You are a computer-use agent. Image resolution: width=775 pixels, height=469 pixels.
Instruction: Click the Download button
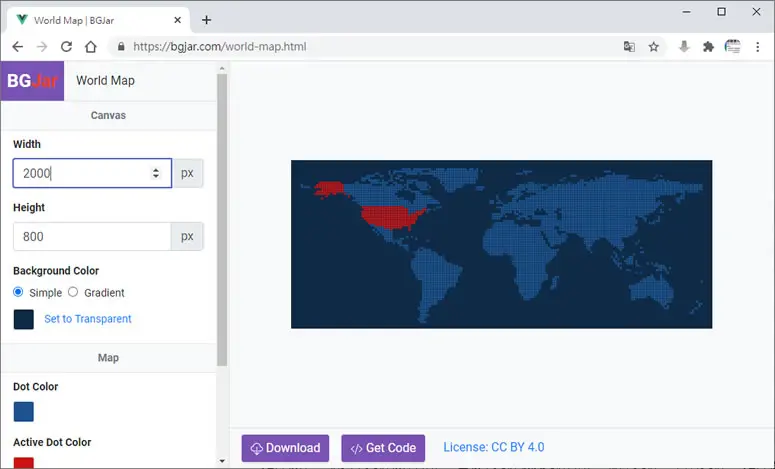tap(285, 448)
